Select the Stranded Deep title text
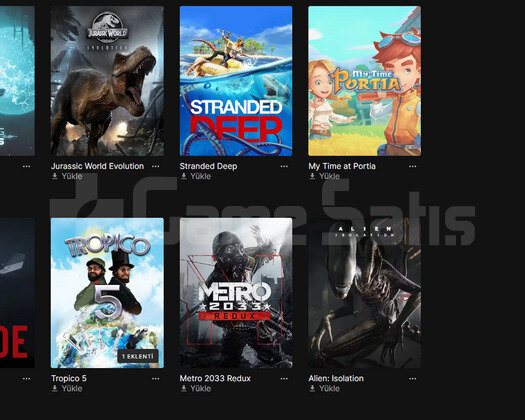Image resolution: width=525 pixels, height=420 pixels. (208, 166)
